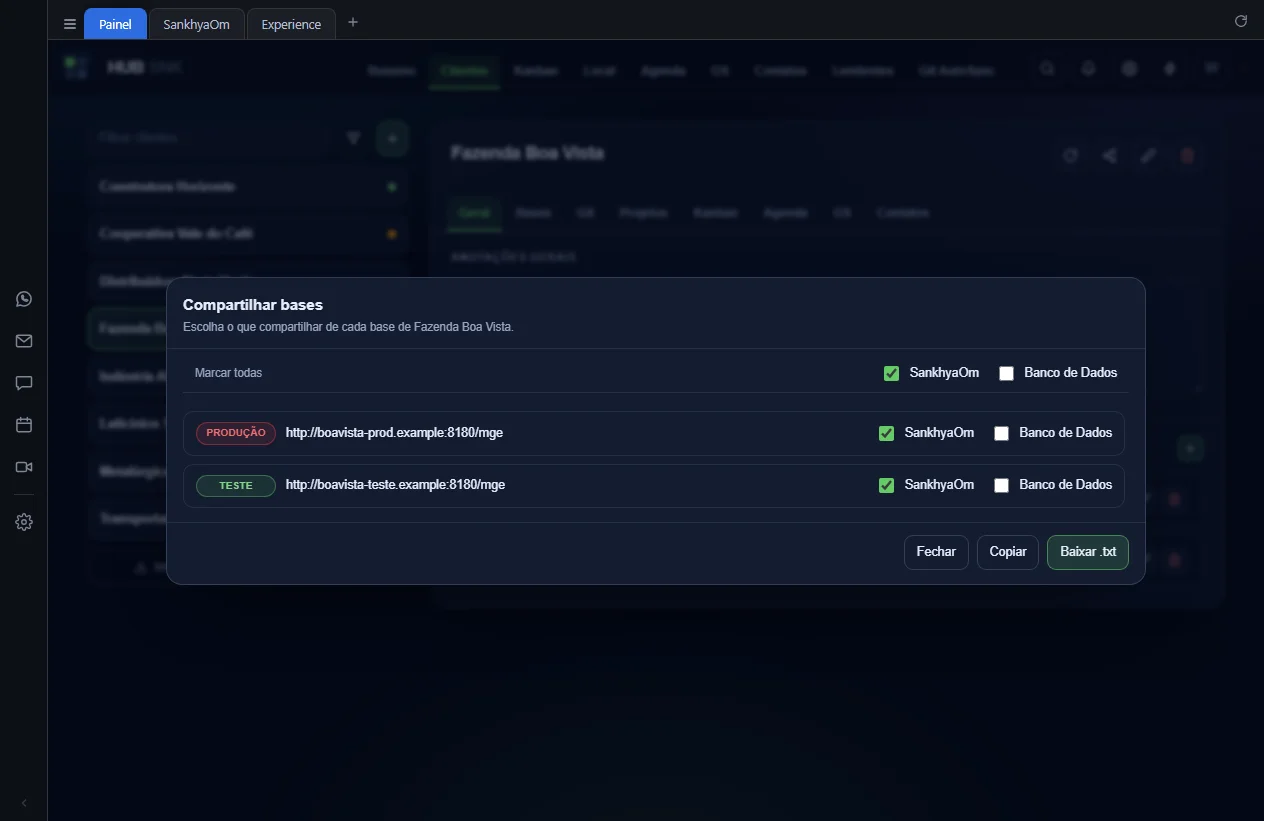Open the video camera icon in the sidebar
Image resolution: width=1264 pixels, height=821 pixels.
pos(24,467)
